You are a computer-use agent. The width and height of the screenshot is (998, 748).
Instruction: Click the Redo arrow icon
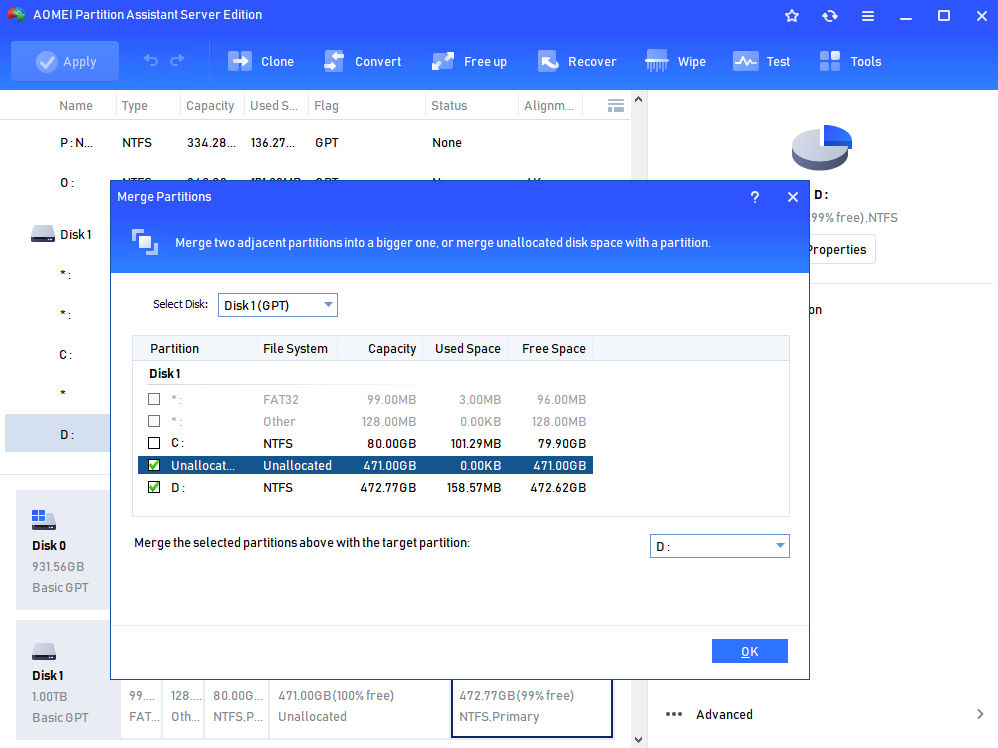click(177, 60)
